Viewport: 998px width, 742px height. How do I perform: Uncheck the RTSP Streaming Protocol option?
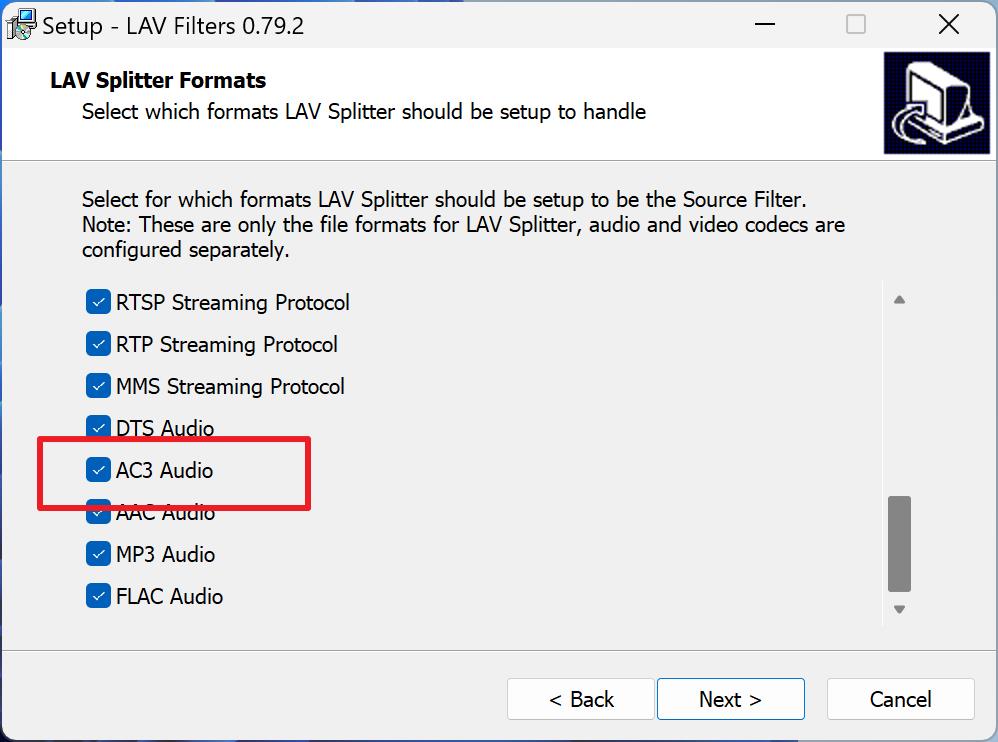point(97,302)
